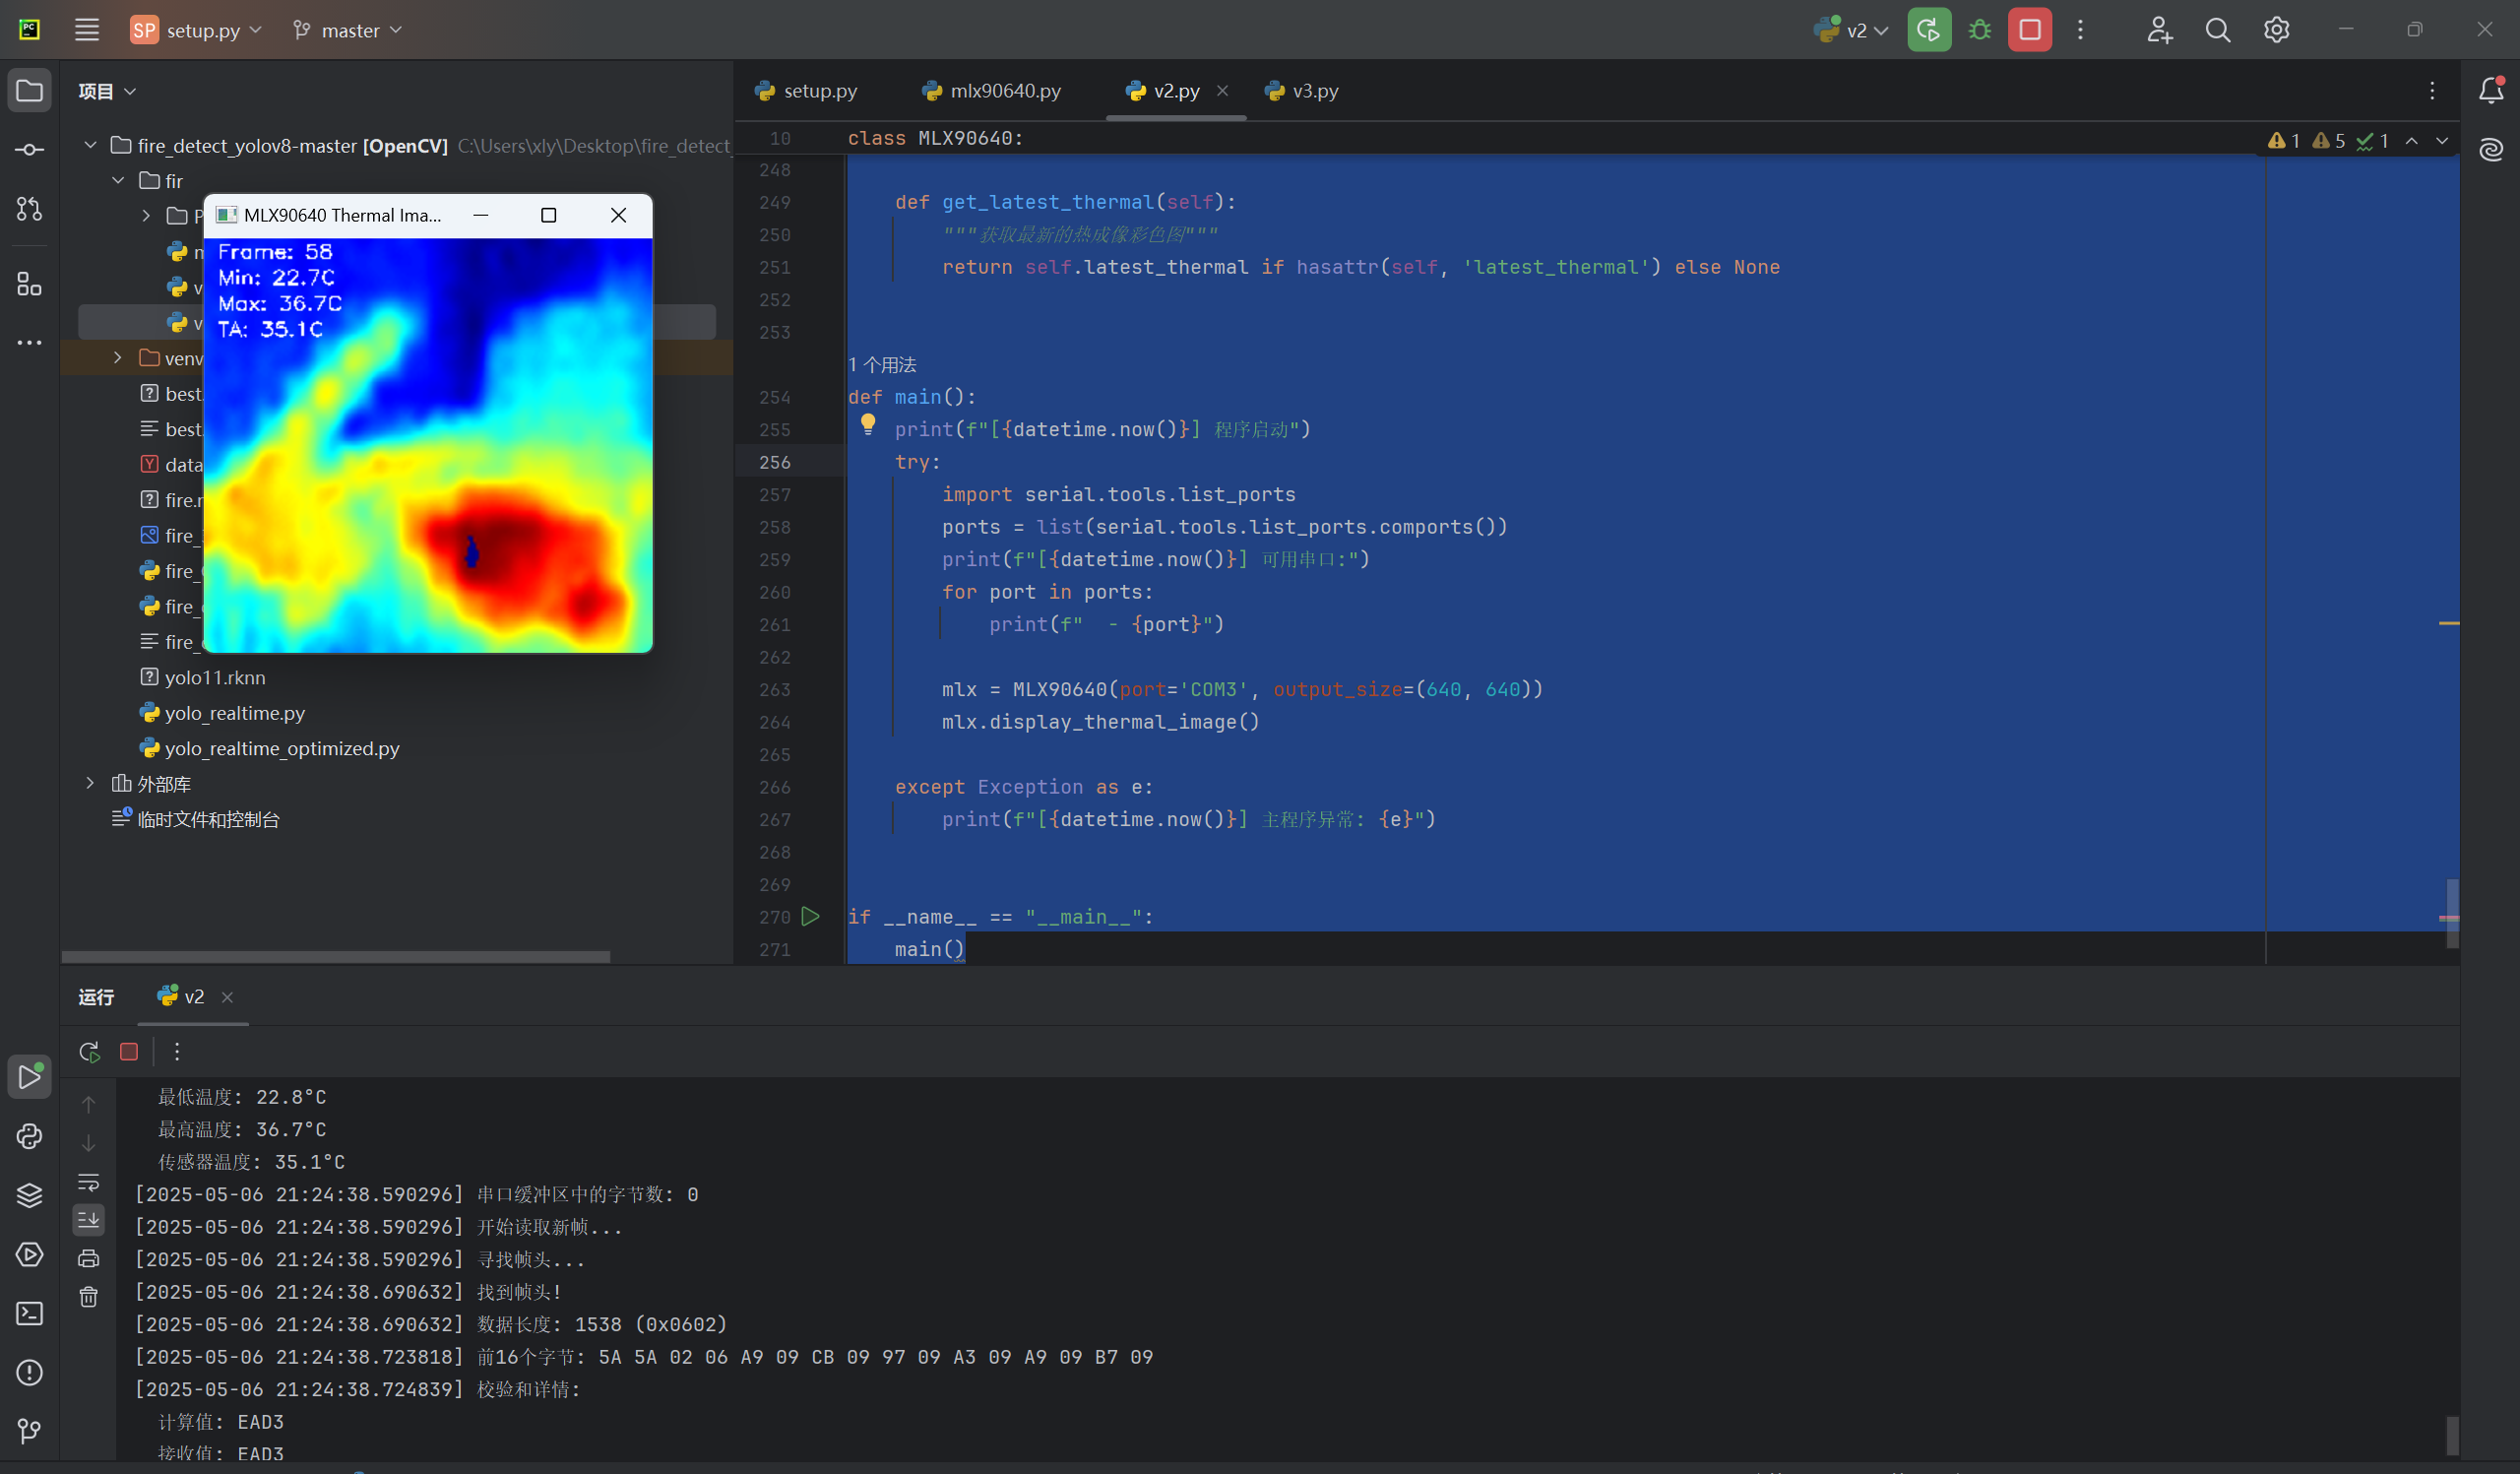Toggle soft-wrap in the run console
Screen dimensions: 2520x1474
pos(89,1182)
